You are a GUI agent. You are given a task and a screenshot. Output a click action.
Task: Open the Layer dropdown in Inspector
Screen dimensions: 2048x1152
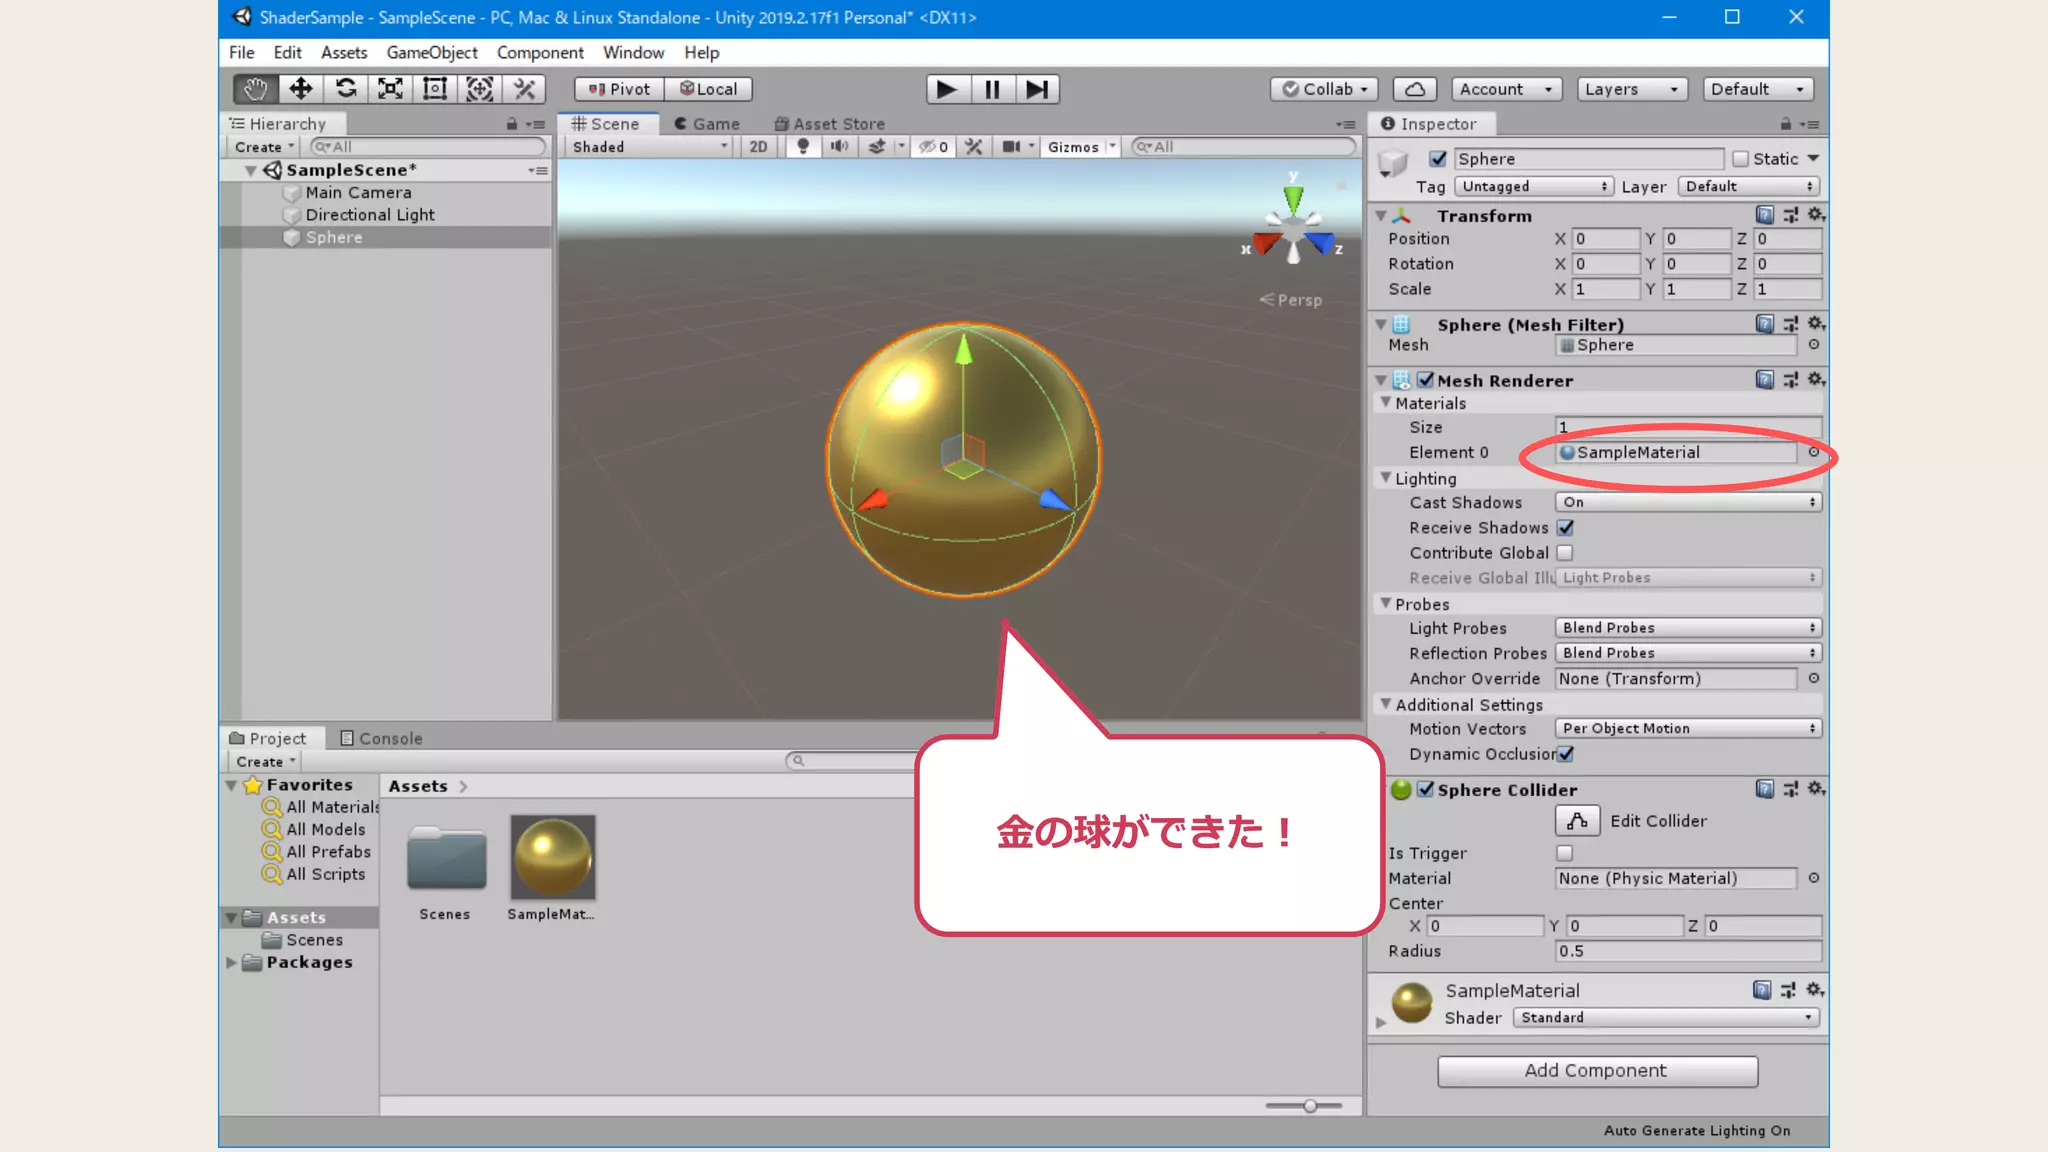pyautogui.click(x=1748, y=186)
